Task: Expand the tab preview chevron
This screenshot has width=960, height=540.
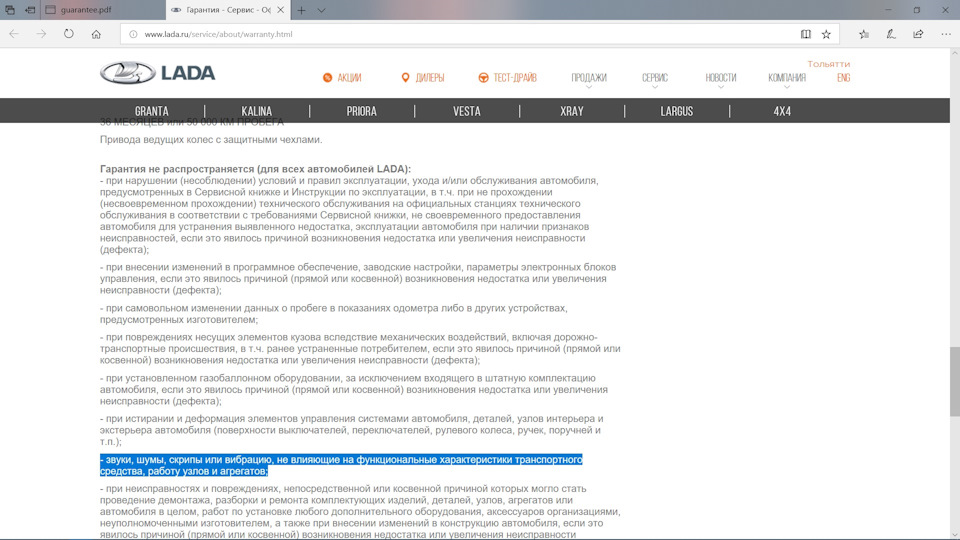Action: 321,9
